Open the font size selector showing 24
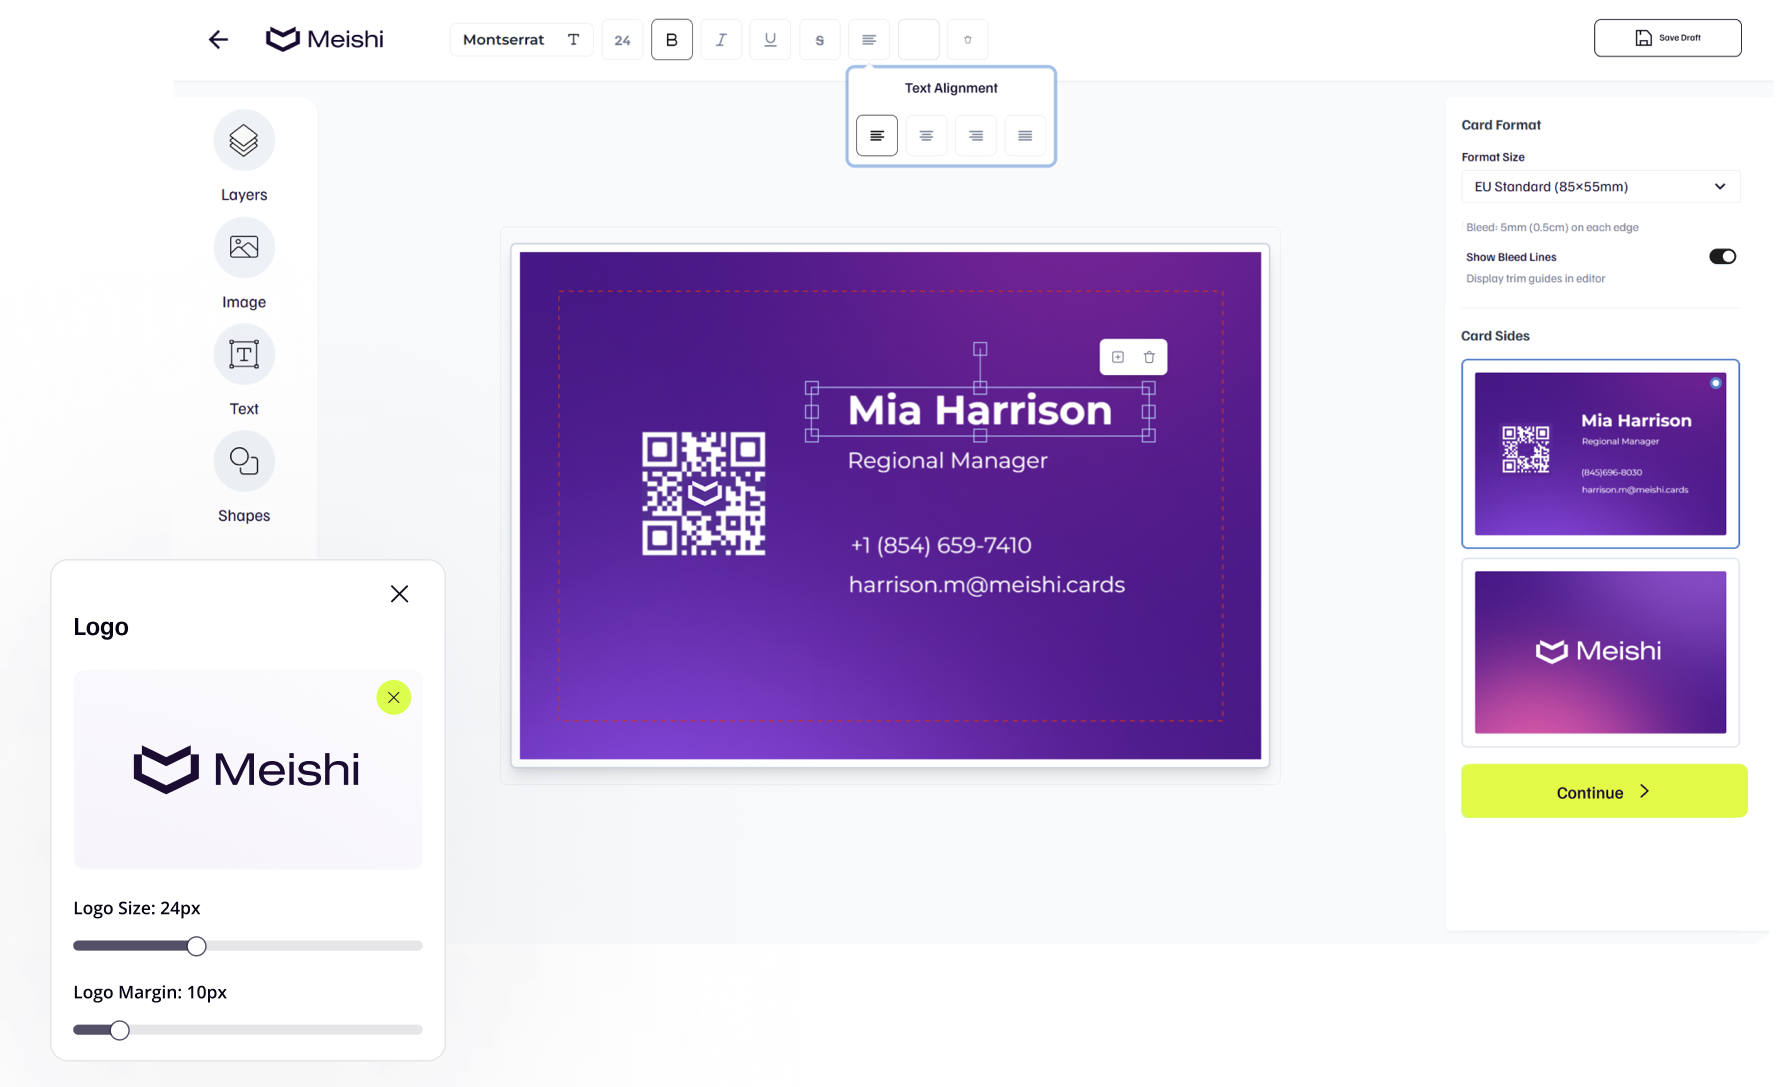Screen dimensions: 1780x1087 tap(622, 39)
